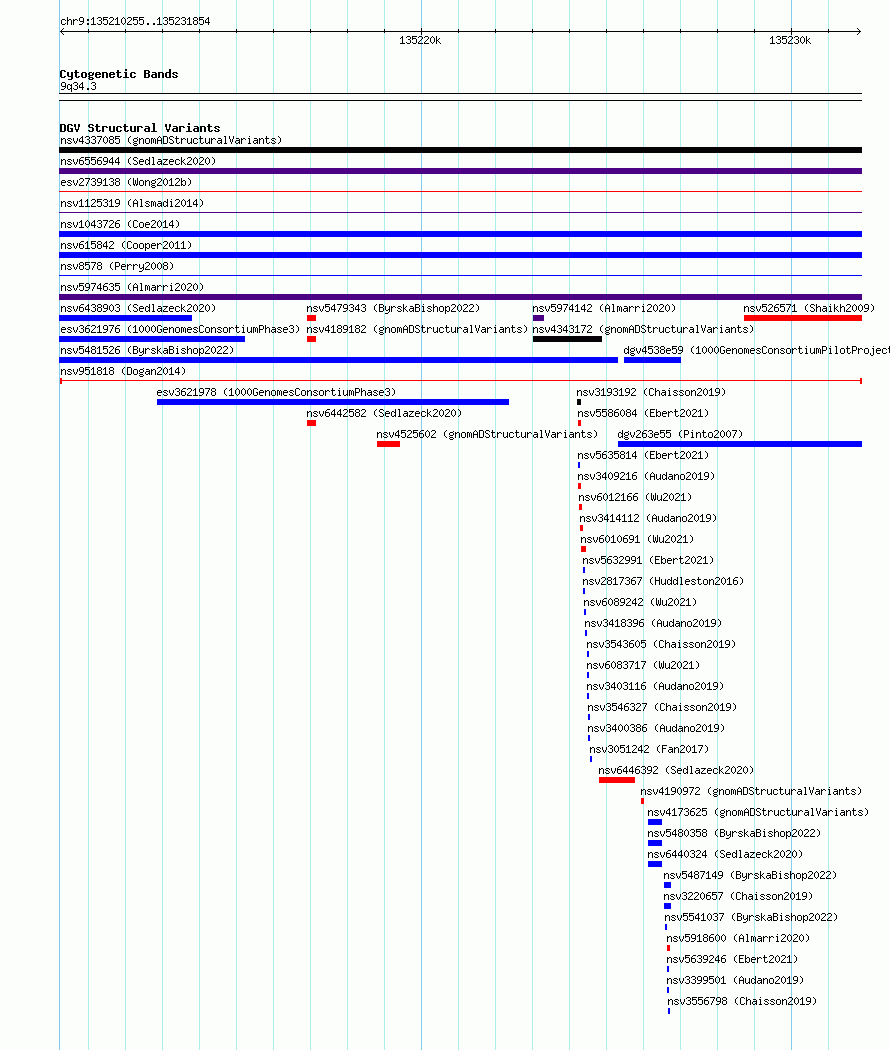Click nsv3418396 (Audano2019) label
The height and width of the screenshot is (1050, 890).
pos(653,623)
